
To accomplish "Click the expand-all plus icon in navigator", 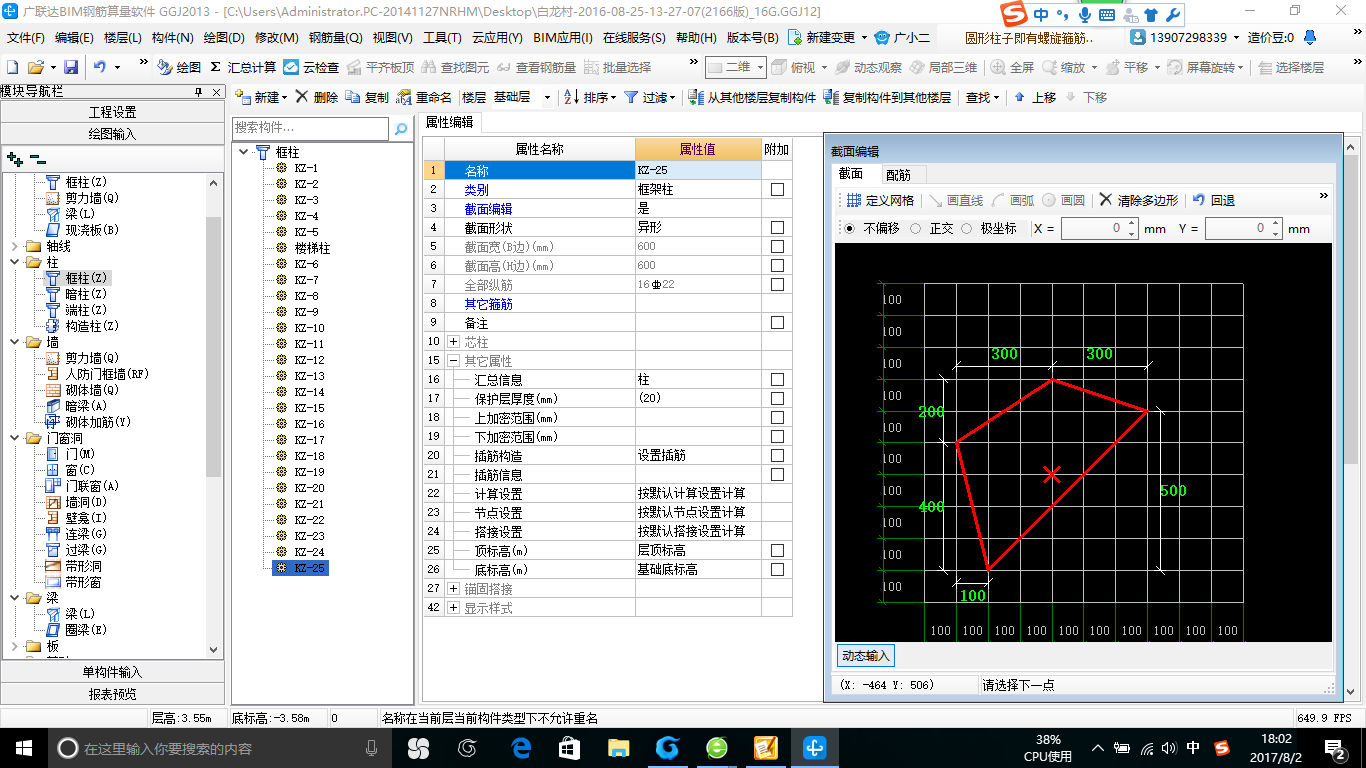I will click(x=14, y=158).
